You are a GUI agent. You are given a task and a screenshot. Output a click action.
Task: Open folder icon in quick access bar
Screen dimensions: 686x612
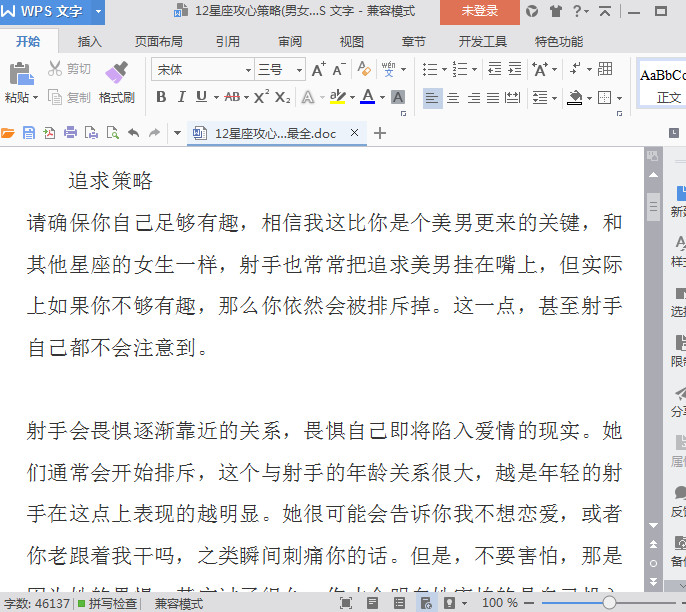coord(7,133)
